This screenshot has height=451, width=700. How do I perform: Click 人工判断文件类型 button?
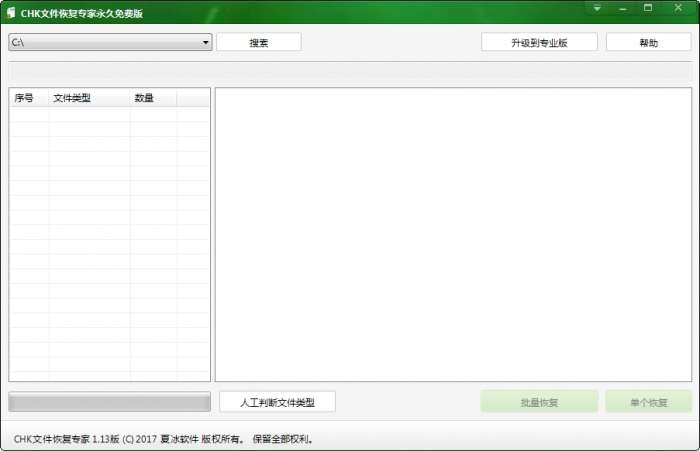(x=277, y=402)
